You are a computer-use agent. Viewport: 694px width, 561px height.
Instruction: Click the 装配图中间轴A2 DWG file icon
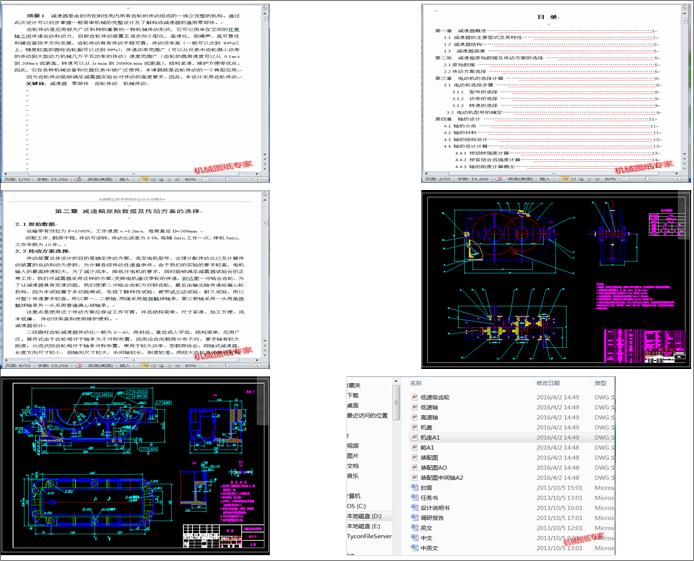(x=415, y=478)
